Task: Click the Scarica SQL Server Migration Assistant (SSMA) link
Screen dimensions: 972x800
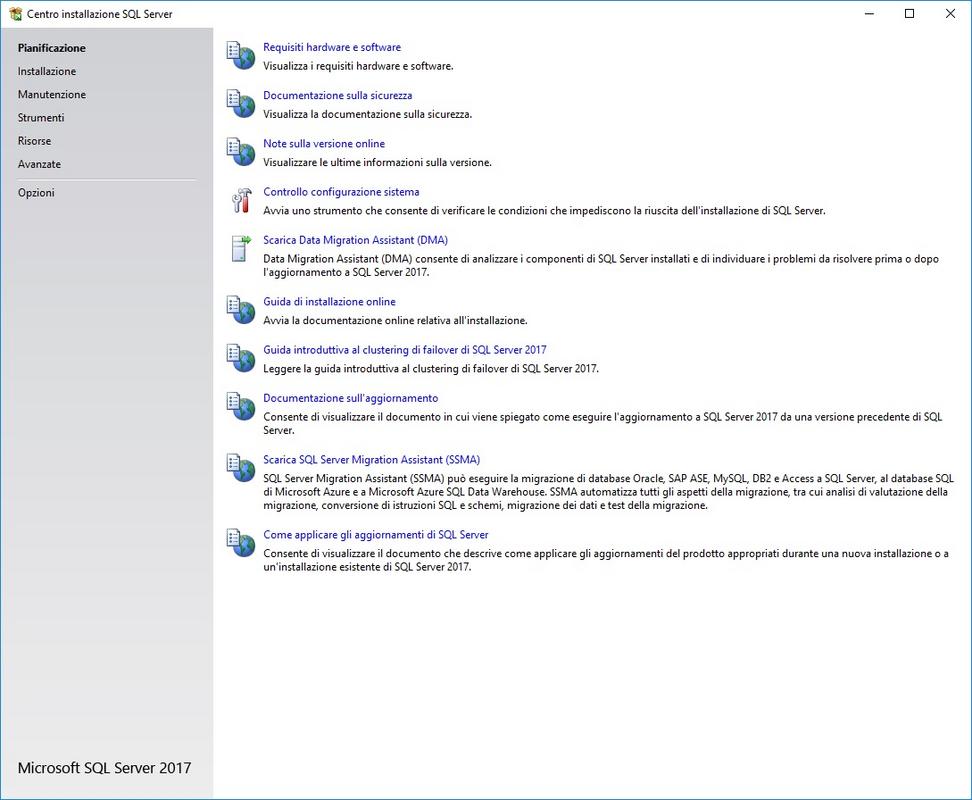Action: (x=371, y=460)
